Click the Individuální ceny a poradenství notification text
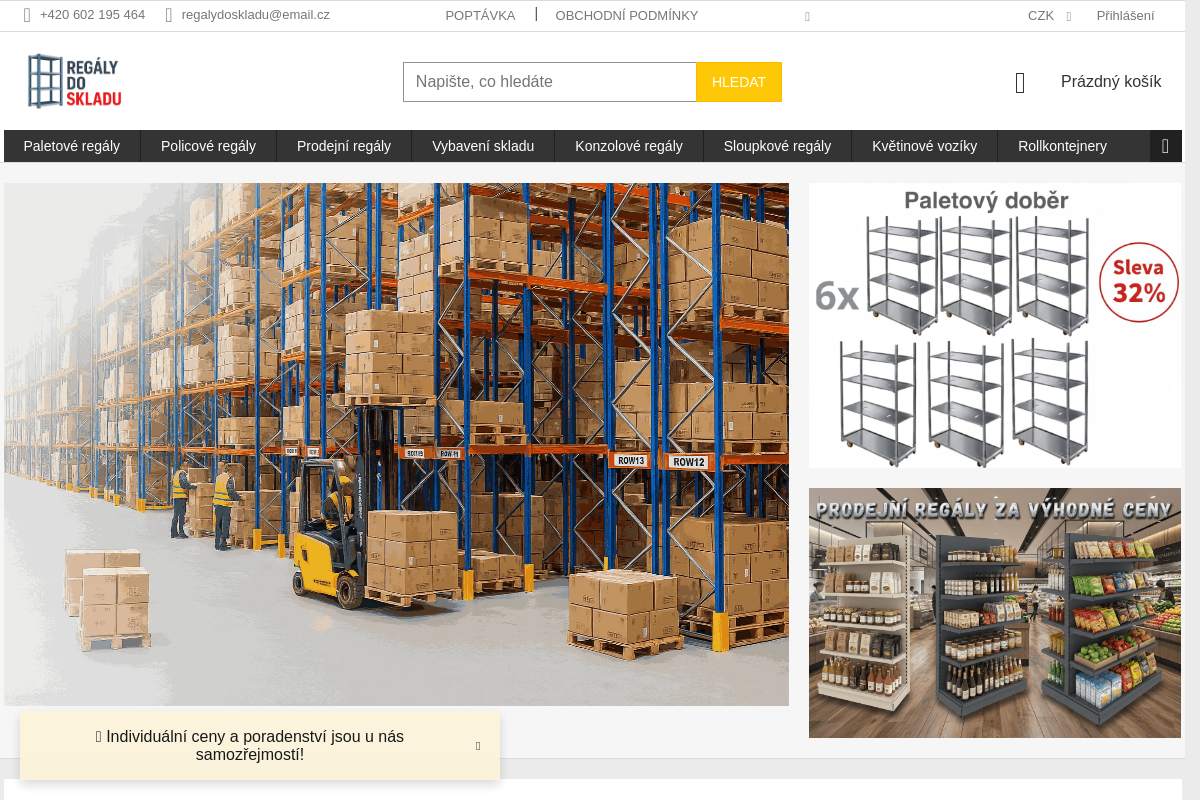1200x800 pixels. 250,746
